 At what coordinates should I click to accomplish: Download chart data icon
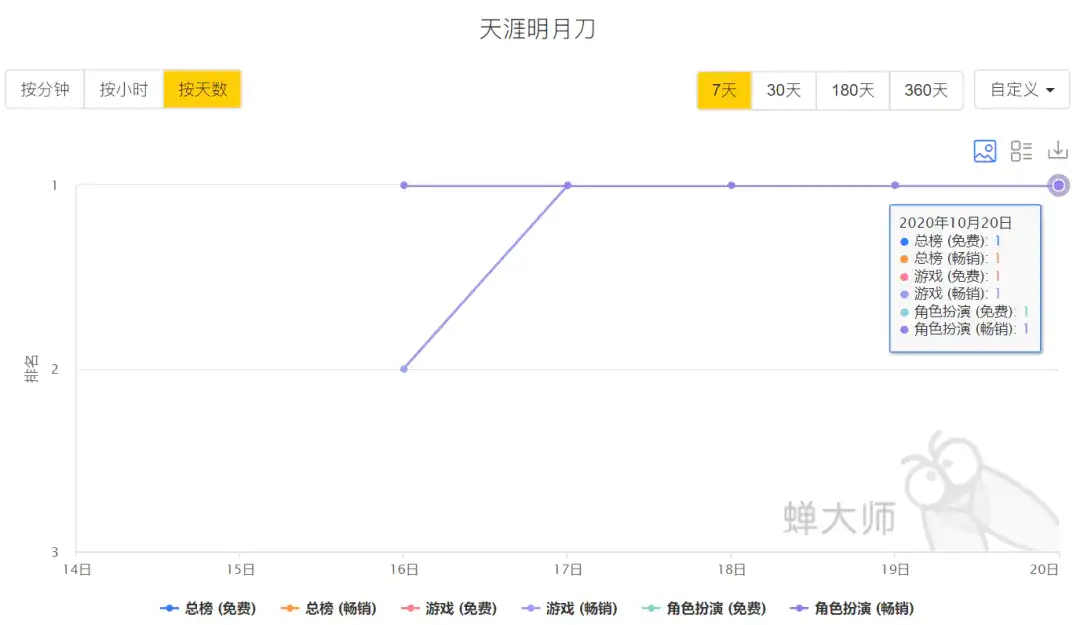coord(1058,150)
